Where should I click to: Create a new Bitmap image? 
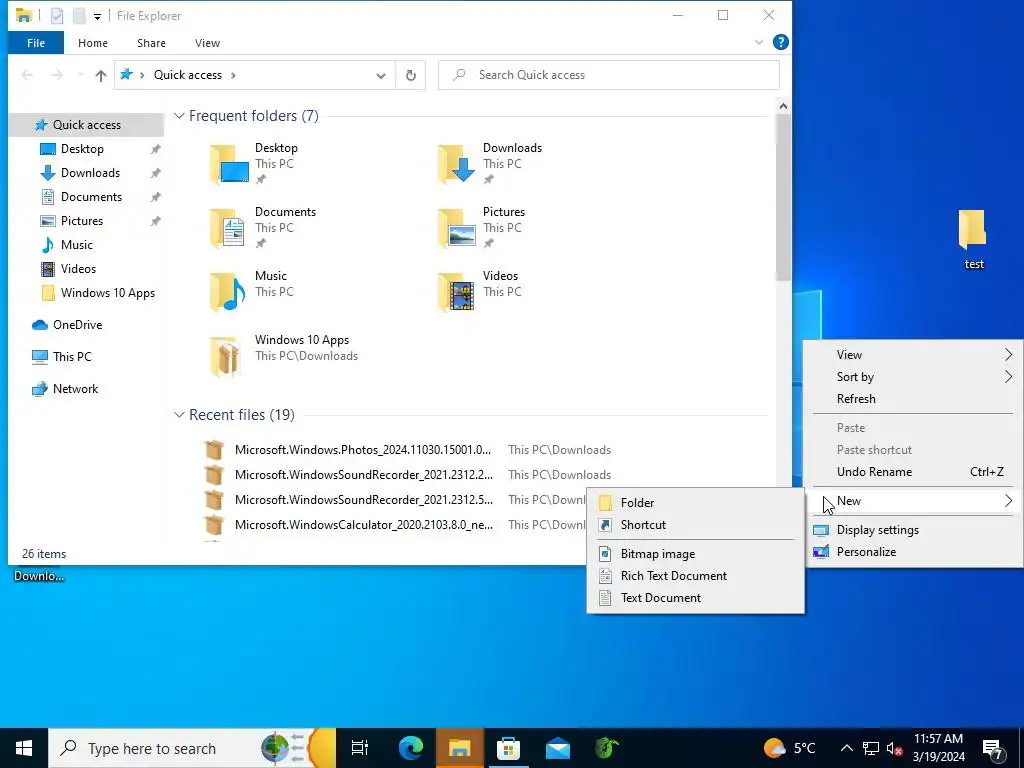click(x=695, y=554)
